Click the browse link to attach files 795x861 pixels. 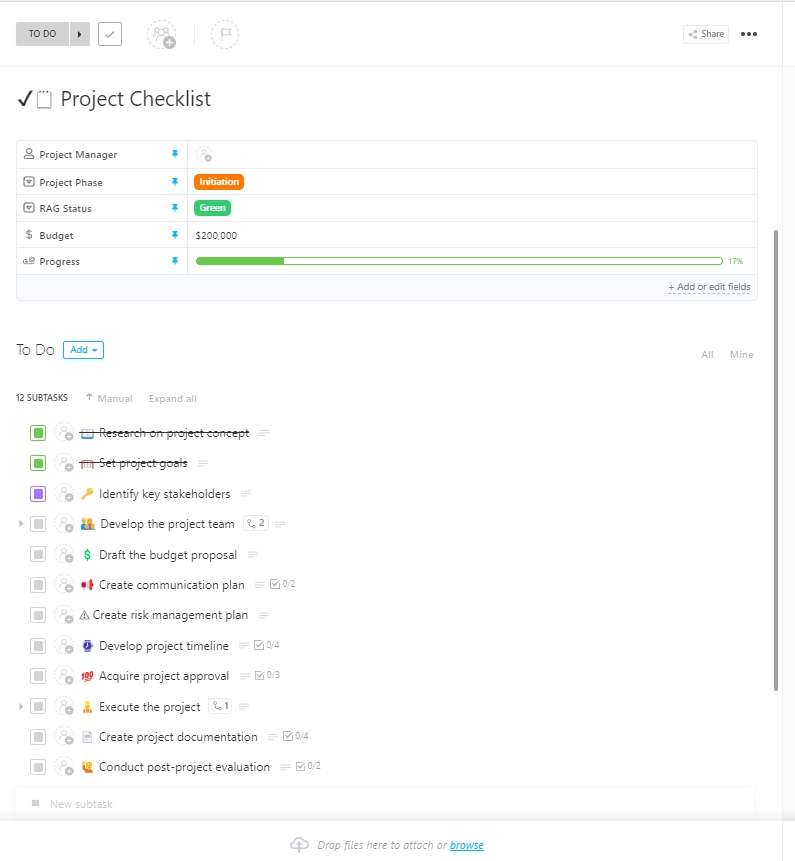[466, 845]
